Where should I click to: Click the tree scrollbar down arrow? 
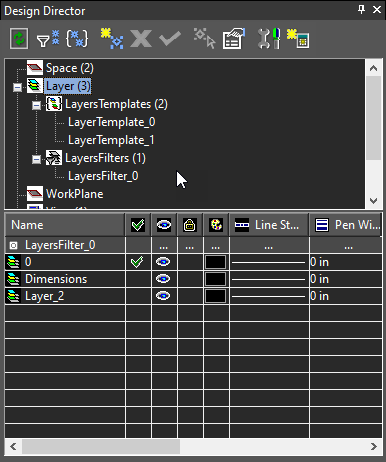(374, 201)
